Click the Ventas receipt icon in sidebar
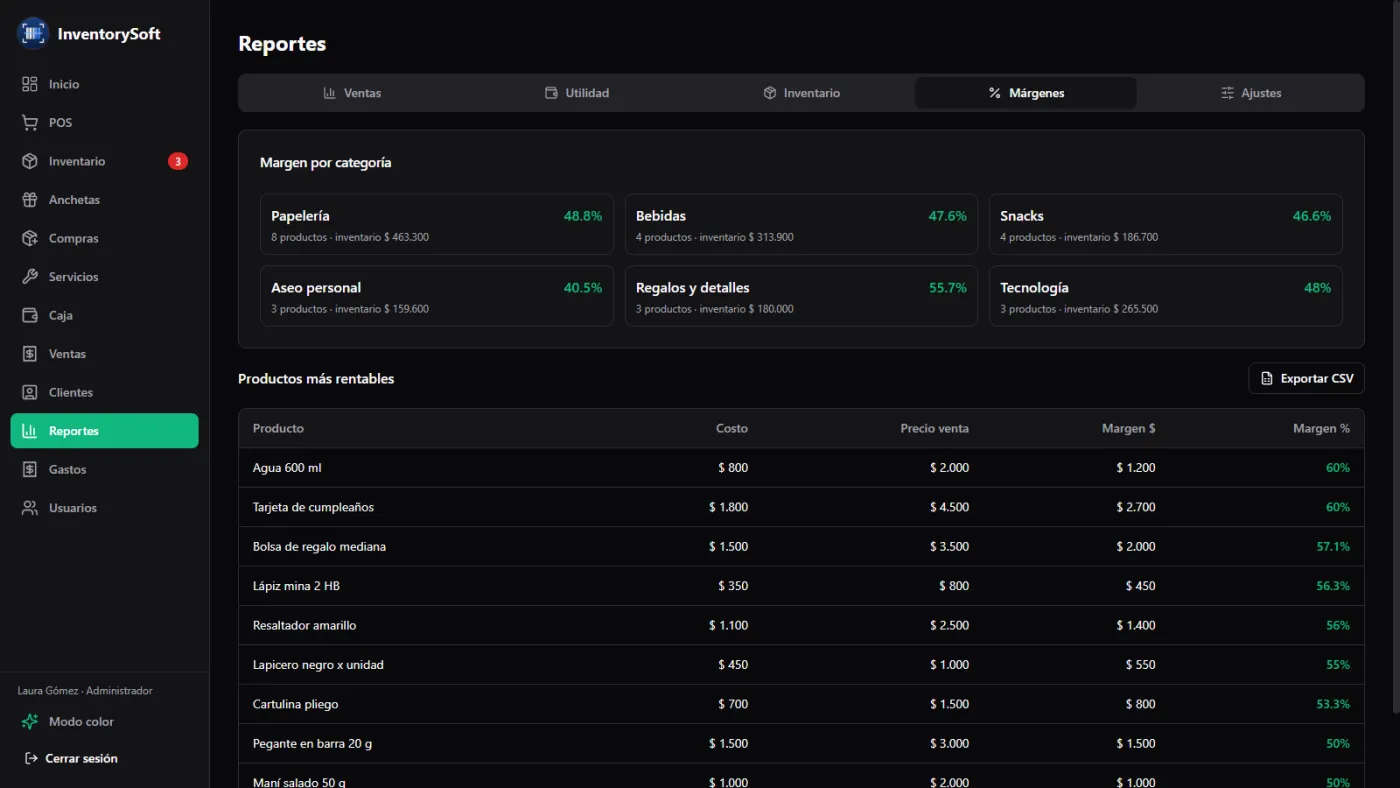 (30, 354)
